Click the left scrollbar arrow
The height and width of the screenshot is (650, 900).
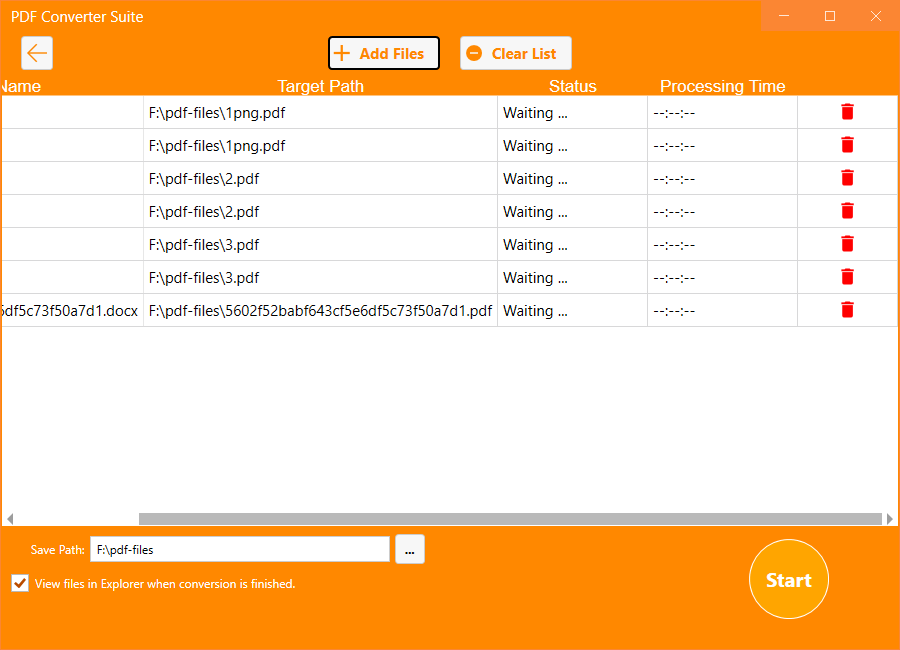tap(8, 518)
